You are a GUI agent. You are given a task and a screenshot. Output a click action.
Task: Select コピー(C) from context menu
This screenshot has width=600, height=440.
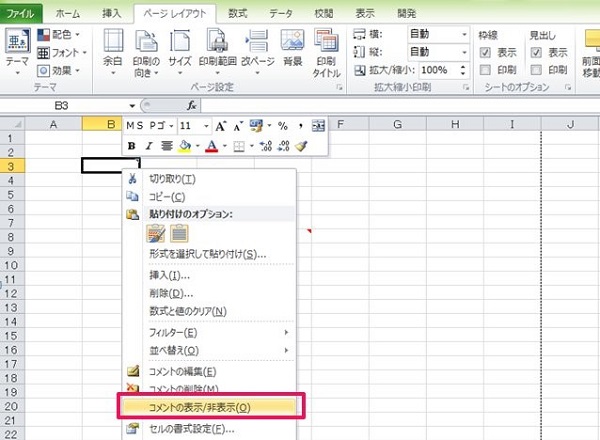209,197
